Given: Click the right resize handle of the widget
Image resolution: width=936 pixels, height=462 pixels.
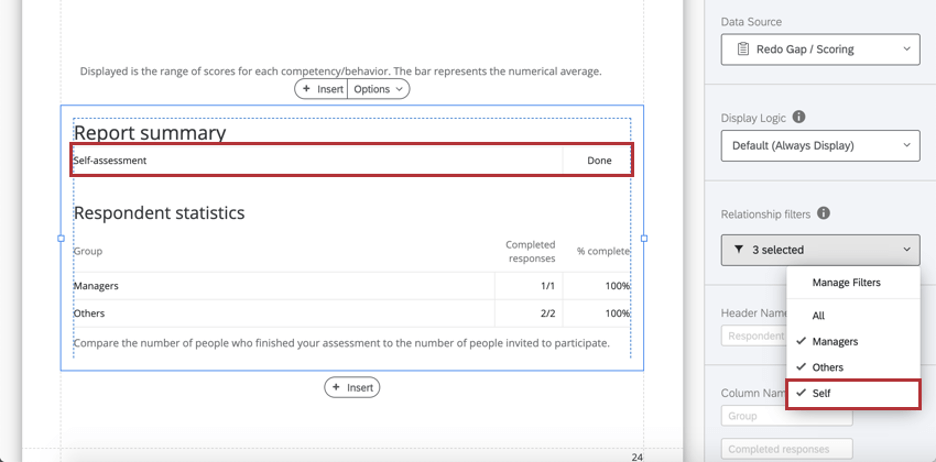Looking at the screenshot, I should click(644, 238).
